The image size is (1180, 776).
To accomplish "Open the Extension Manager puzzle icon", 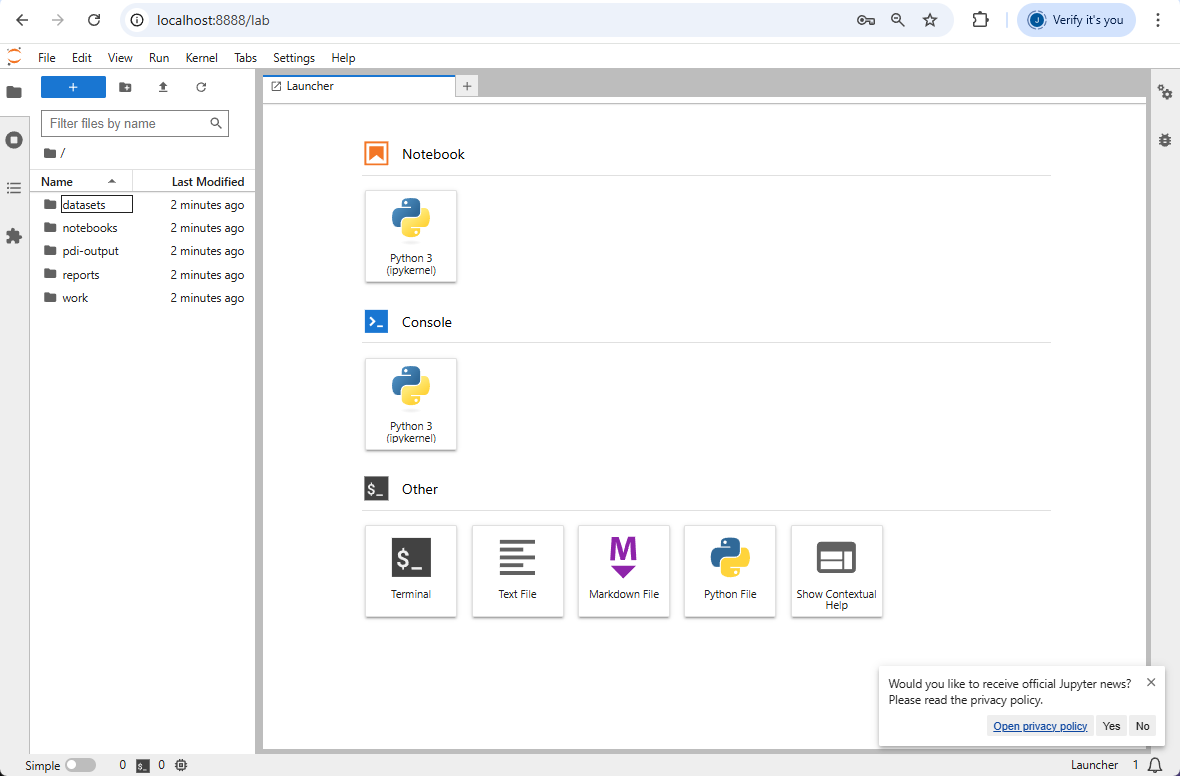I will coord(14,236).
